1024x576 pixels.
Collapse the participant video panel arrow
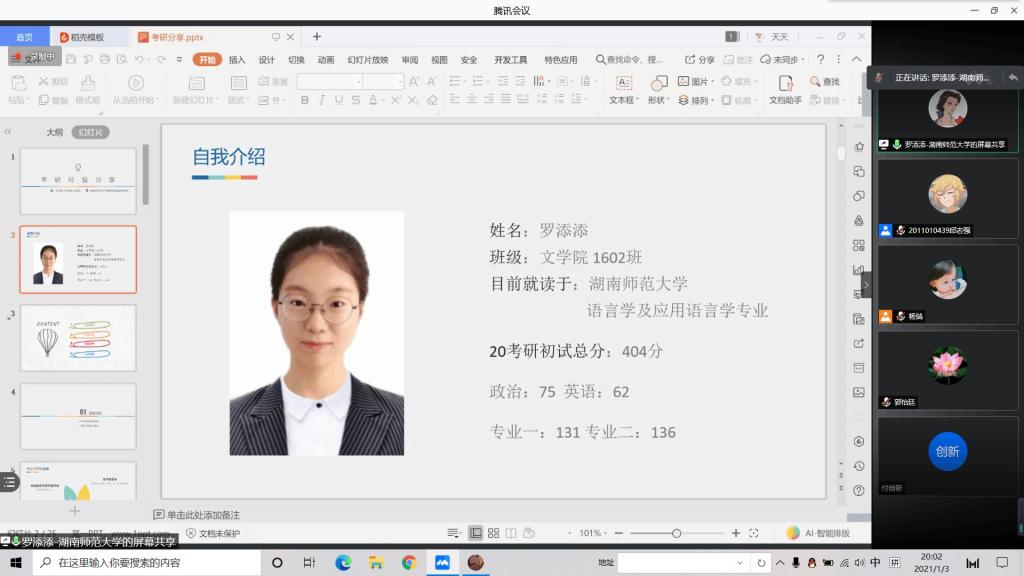click(866, 285)
